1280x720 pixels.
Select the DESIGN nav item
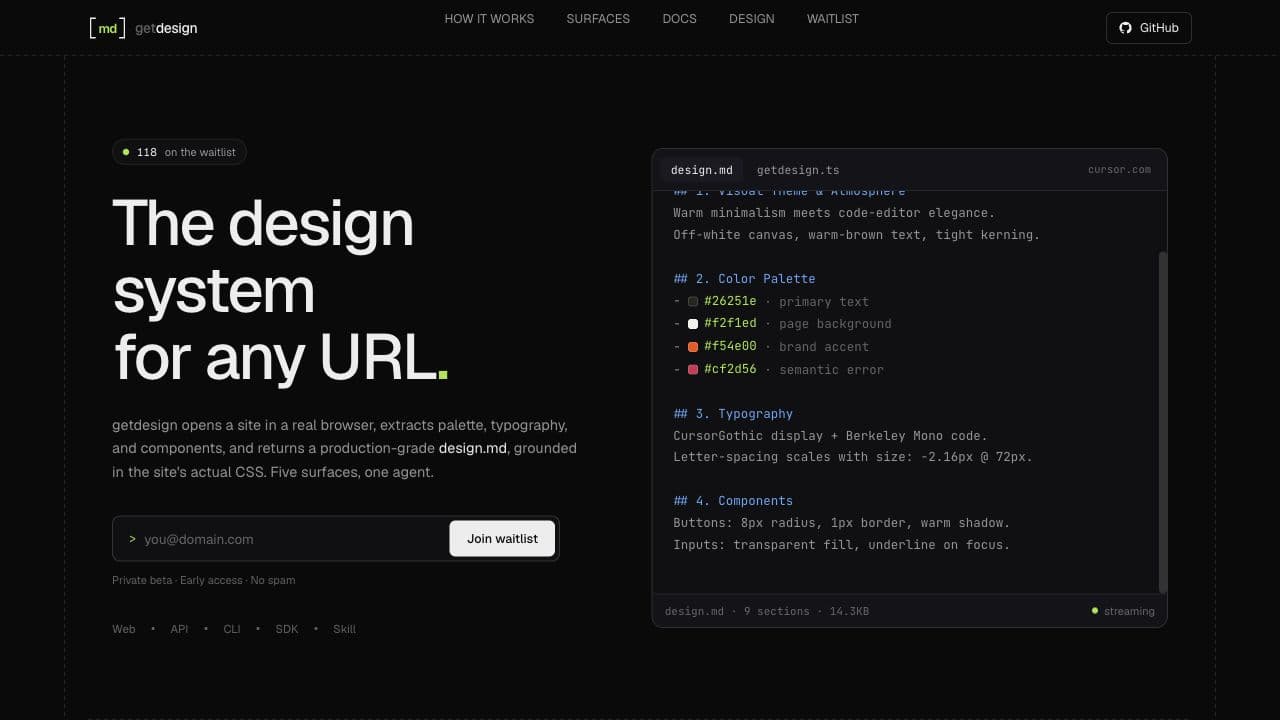click(x=752, y=19)
